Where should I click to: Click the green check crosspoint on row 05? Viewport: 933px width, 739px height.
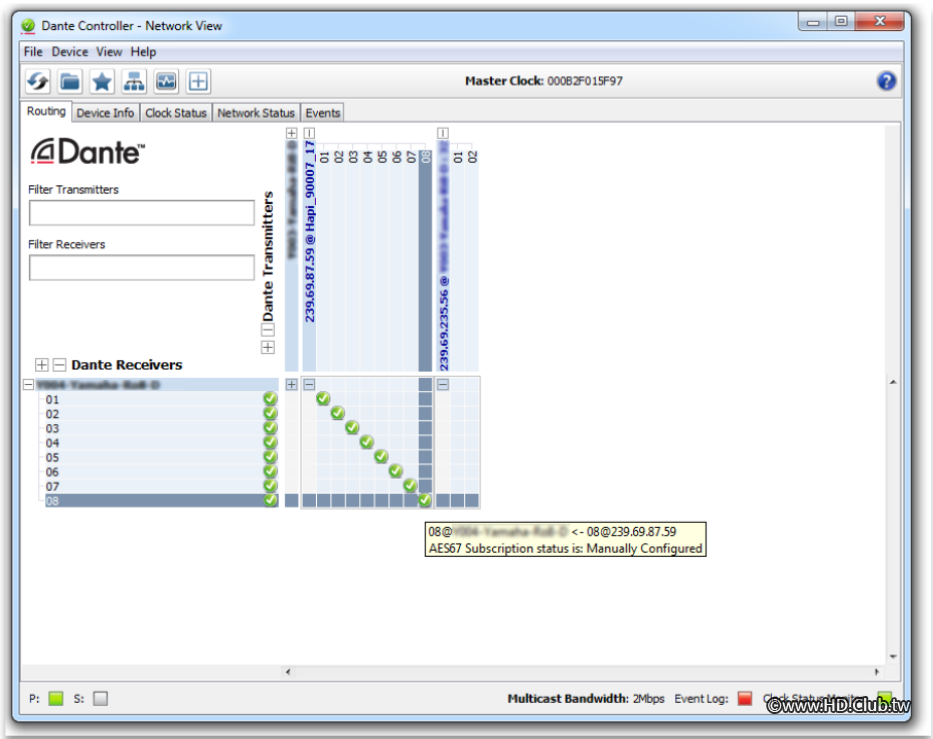pos(381,456)
